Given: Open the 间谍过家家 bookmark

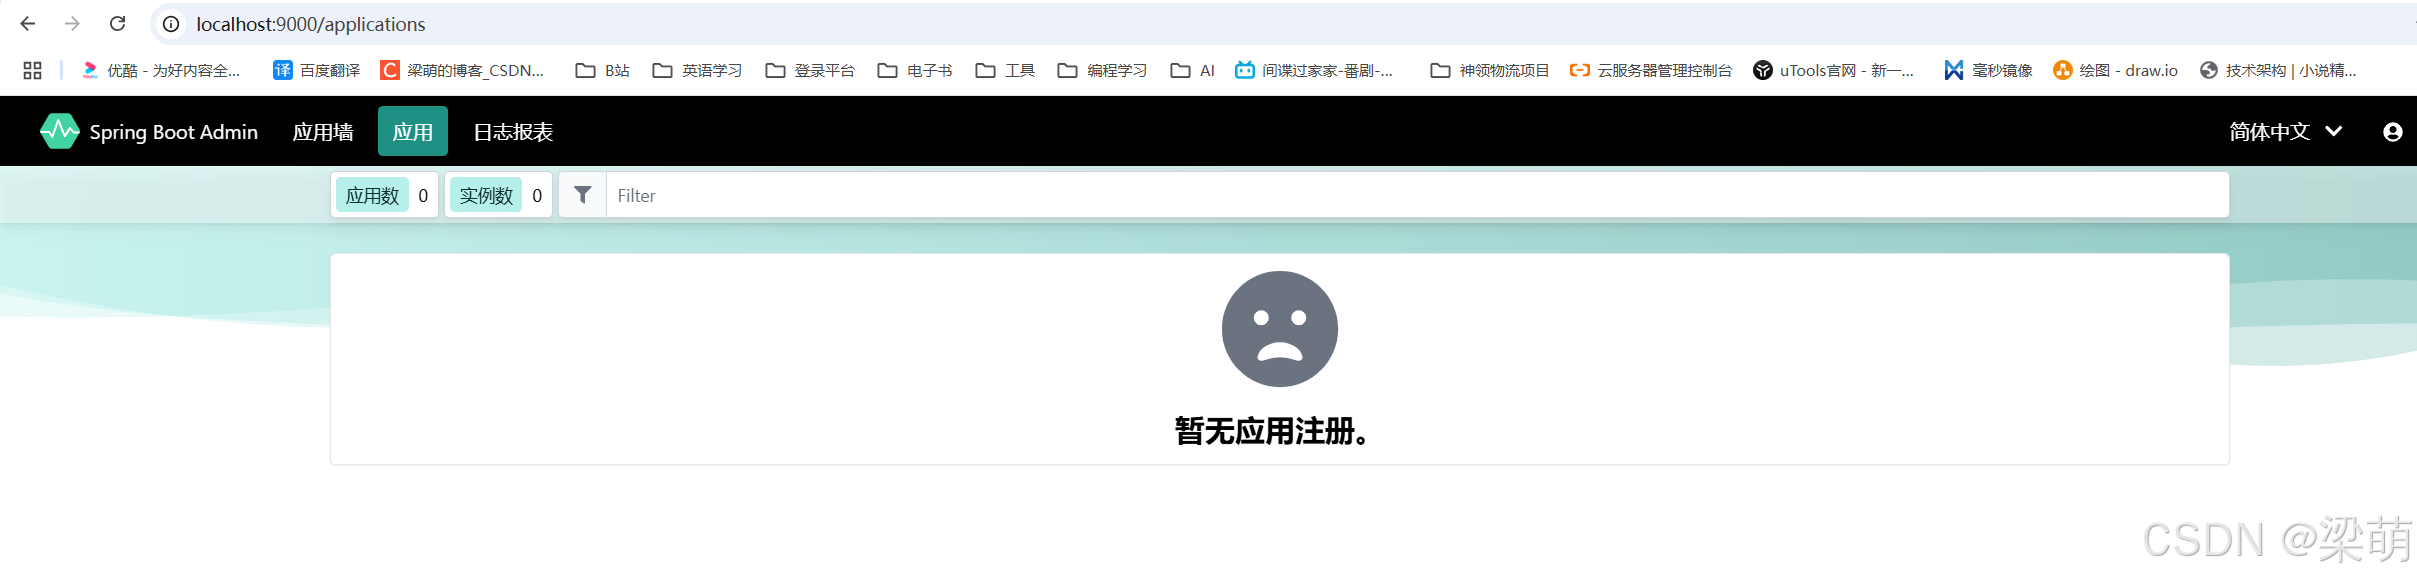Looking at the screenshot, I should pos(1314,70).
